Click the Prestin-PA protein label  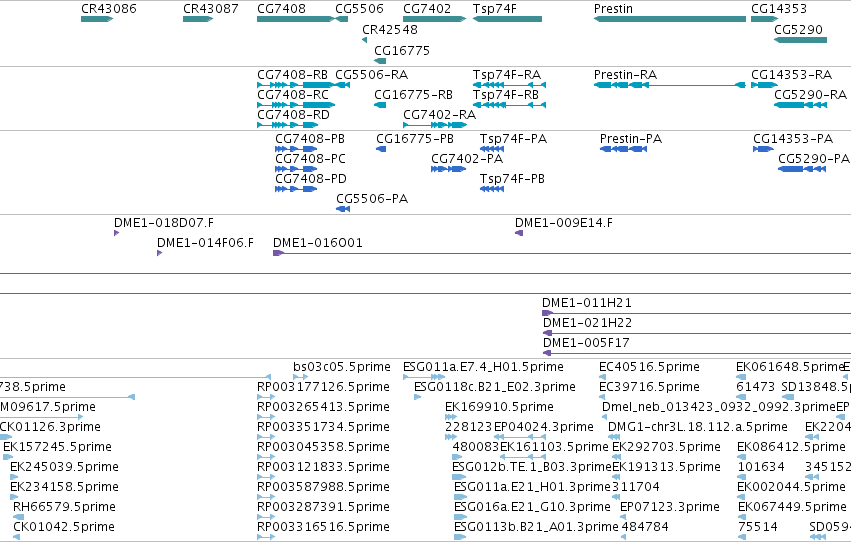(x=631, y=138)
